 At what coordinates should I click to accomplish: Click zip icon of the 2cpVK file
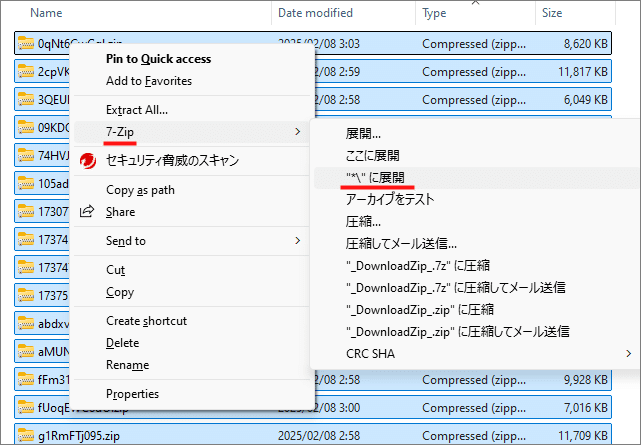(x=26, y=72)
